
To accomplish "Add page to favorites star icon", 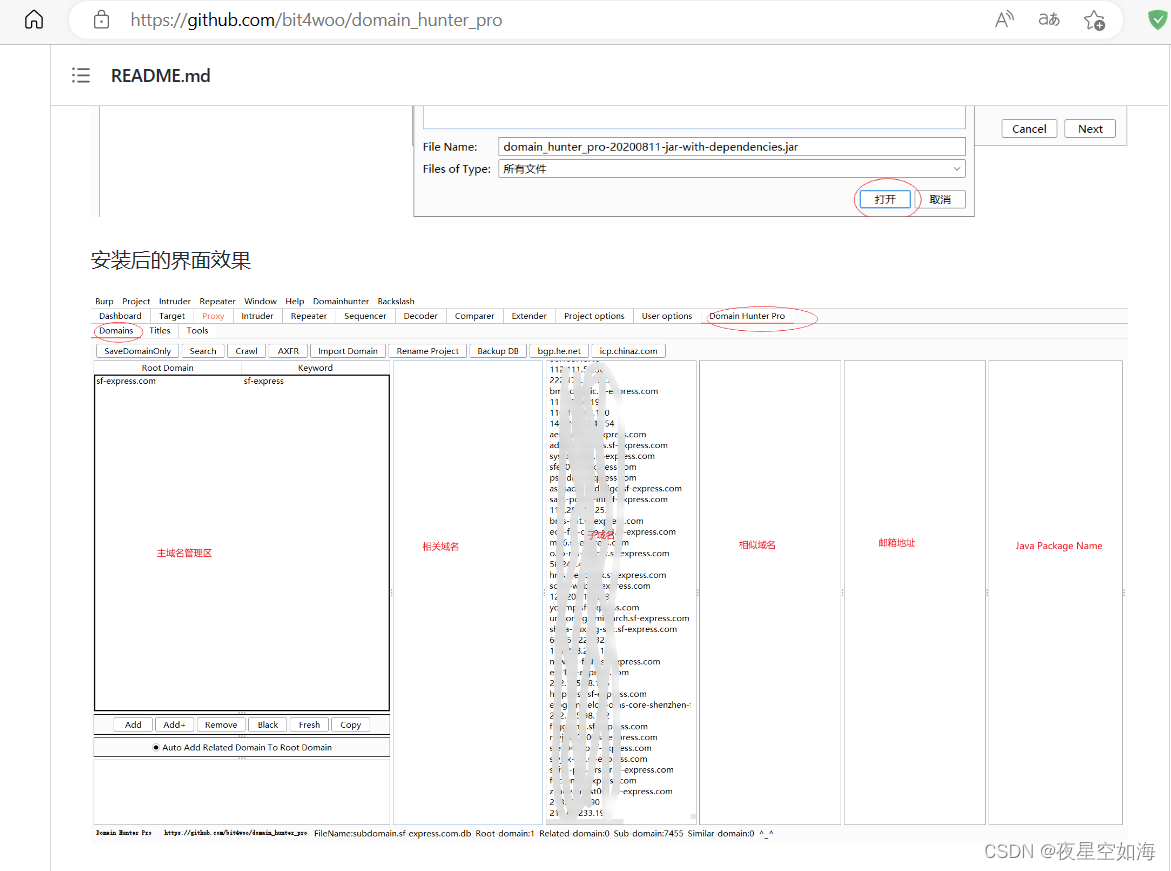I will point(1094,20).
